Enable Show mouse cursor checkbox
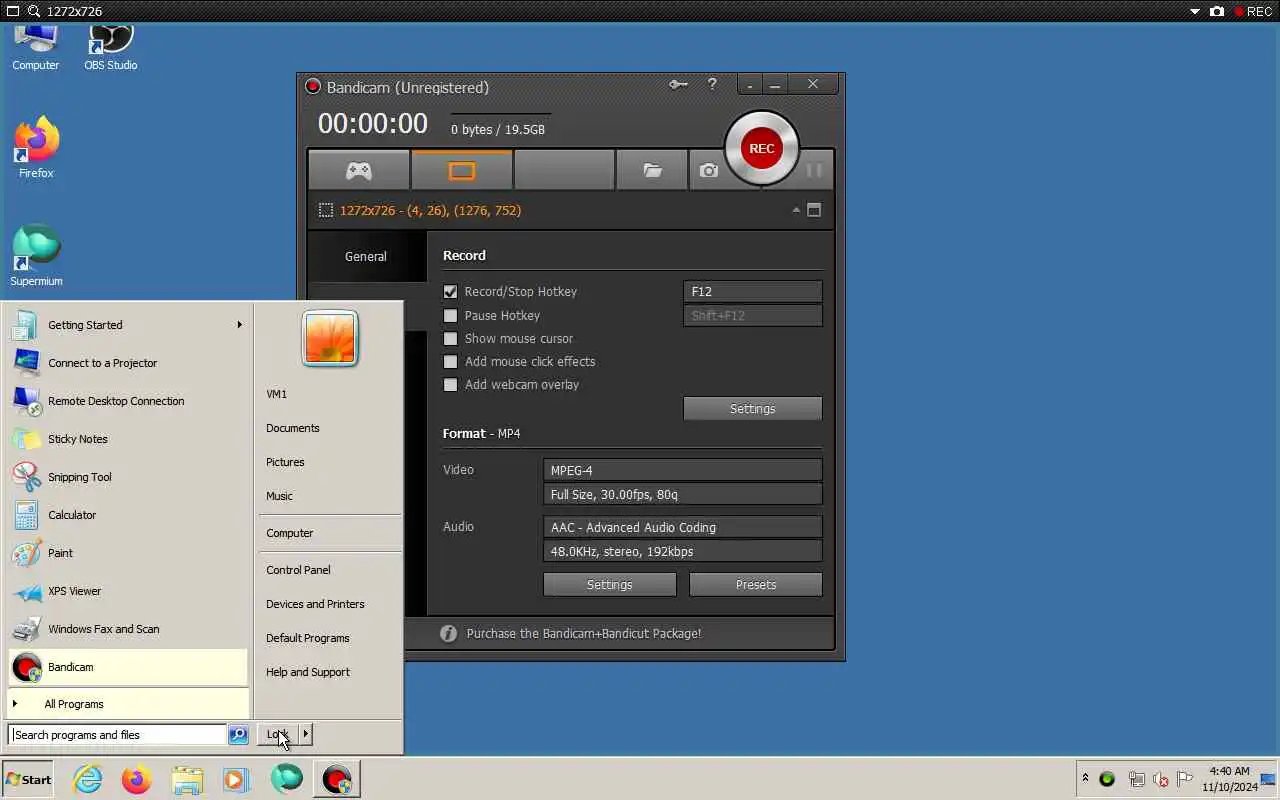The width and height of the screenshot is (1280, 800). (450, 338)
